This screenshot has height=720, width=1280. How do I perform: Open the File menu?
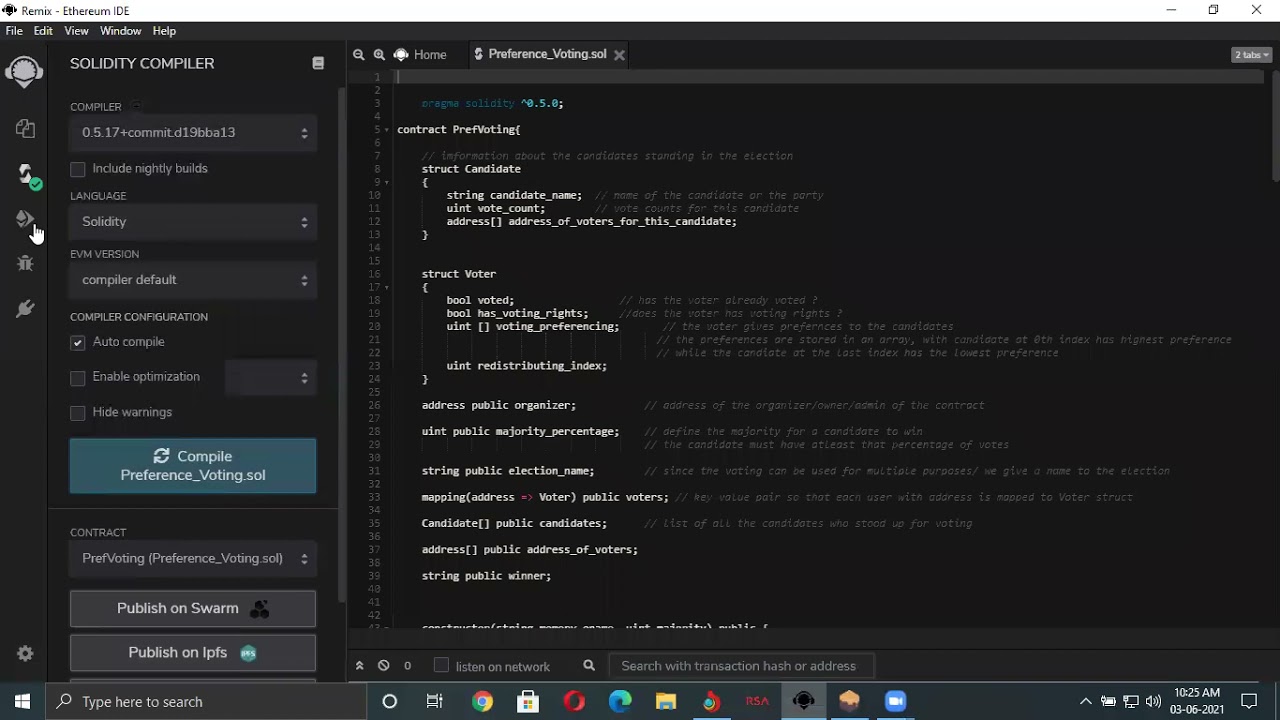click(x=14, y=31)
